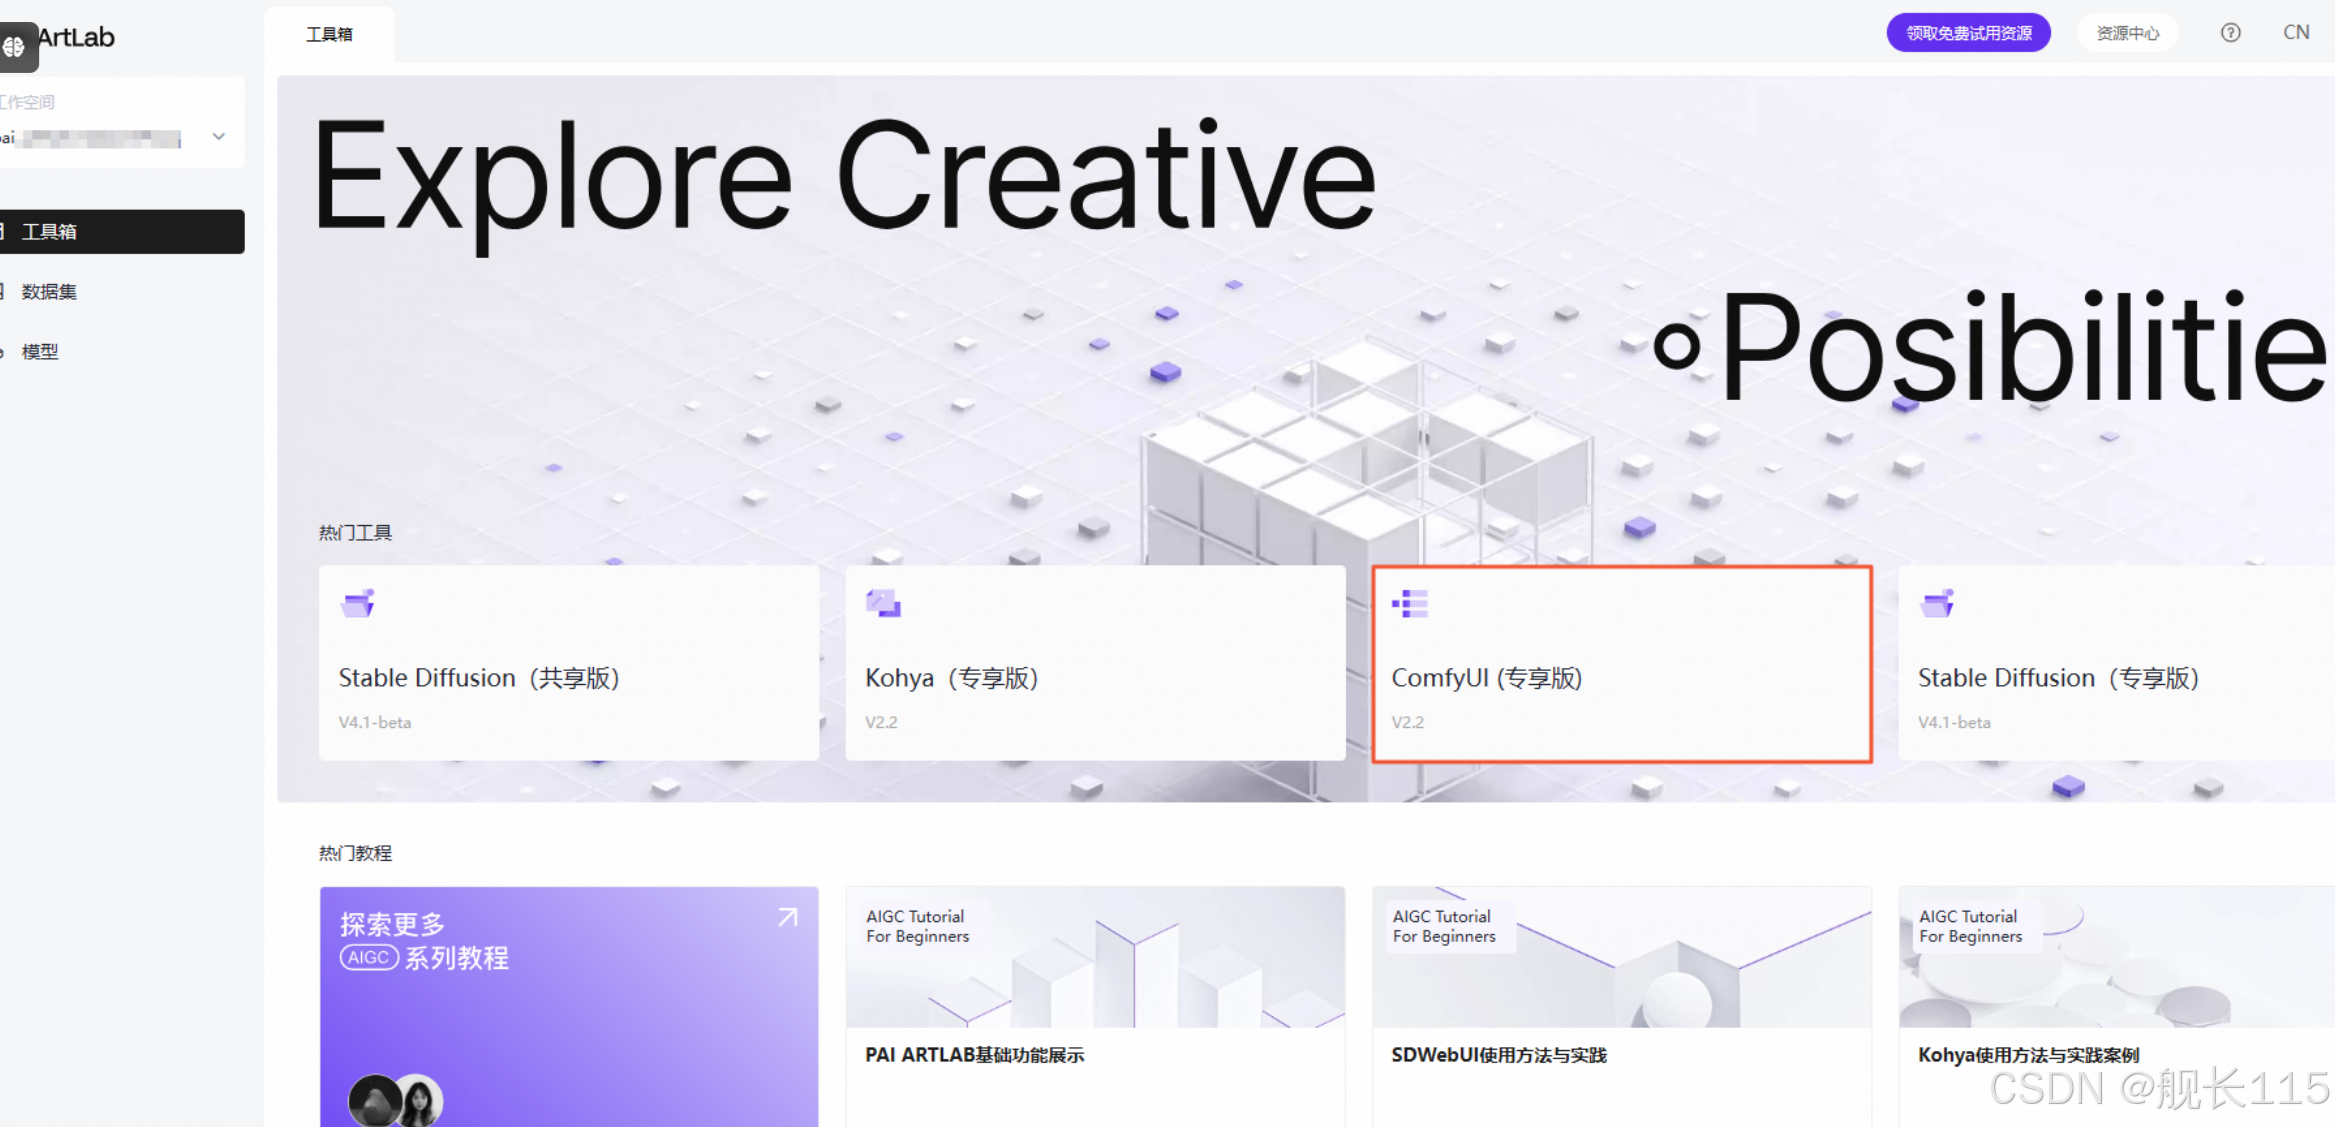The width and height of the screenshot is (2335, 1127).
Task: Open the 资源中心 resource center
Action: coord(2127,32)
